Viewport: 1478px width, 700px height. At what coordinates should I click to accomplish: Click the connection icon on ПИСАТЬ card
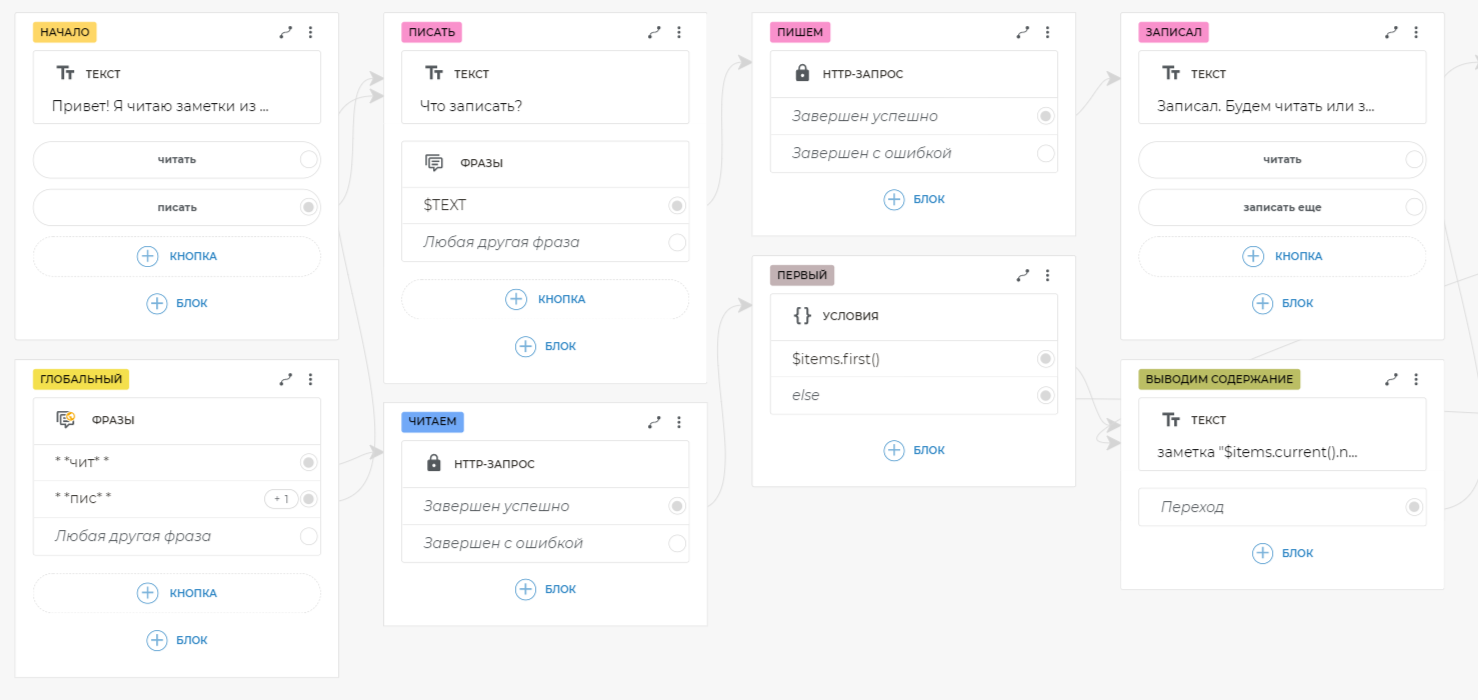(x=654, y=32)
